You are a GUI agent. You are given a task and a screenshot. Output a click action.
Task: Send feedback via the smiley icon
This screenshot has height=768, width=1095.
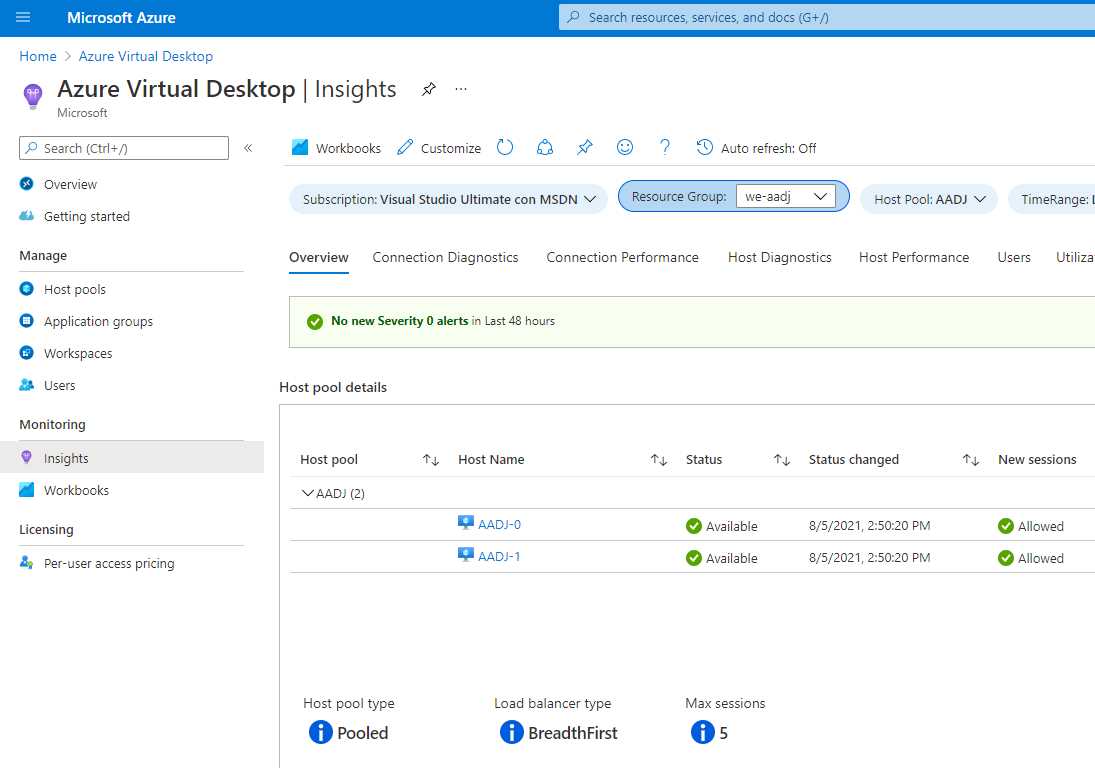[625, 147]
